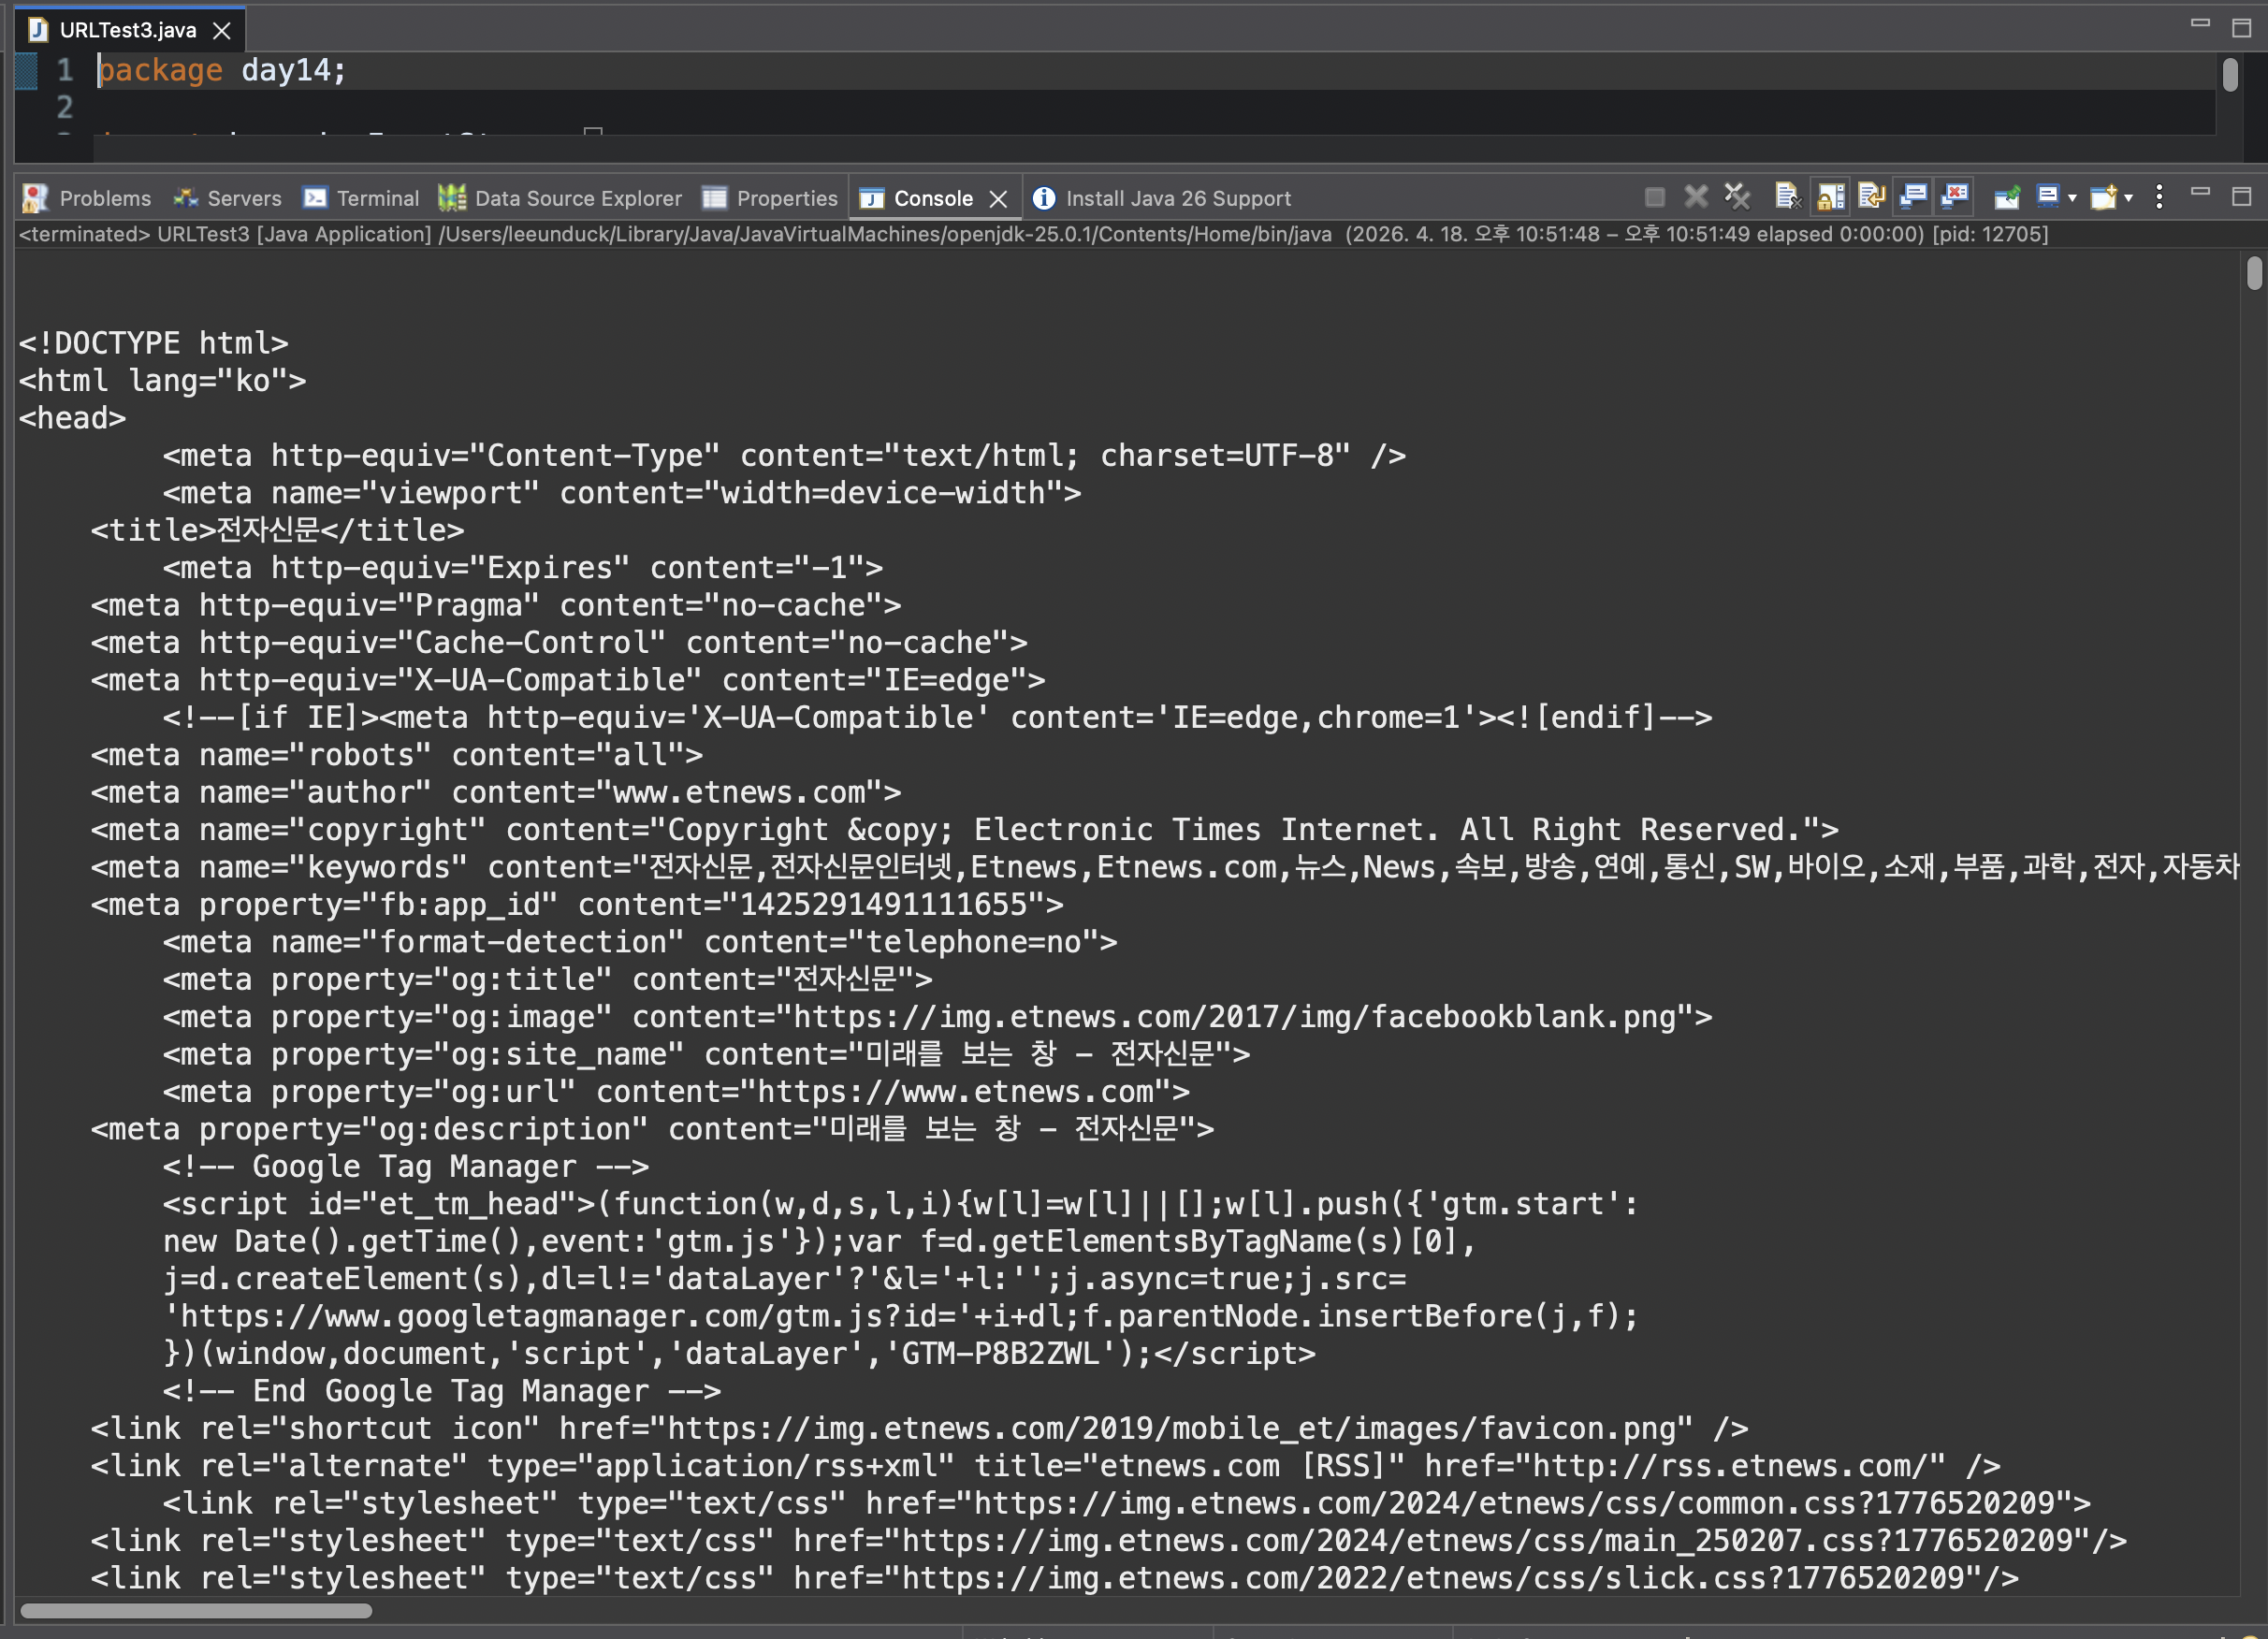Viewport: 2268px width, 1639px height.
Task: Pin the current console
Action: 2007,197
